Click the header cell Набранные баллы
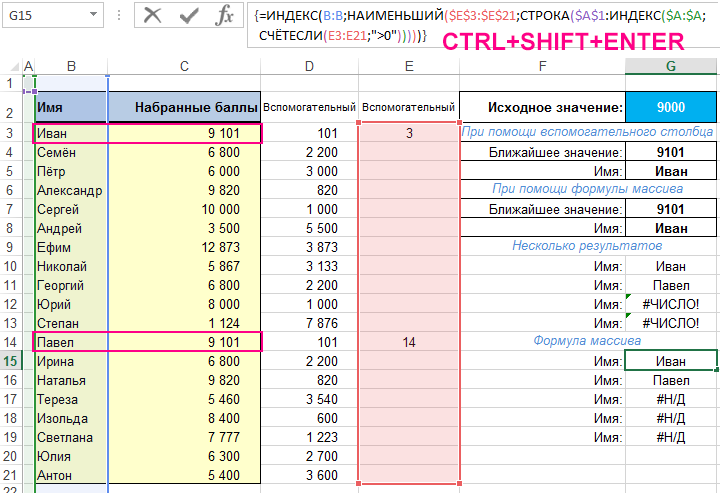This screenshot has height=493, width=720. tap(184, 107)
